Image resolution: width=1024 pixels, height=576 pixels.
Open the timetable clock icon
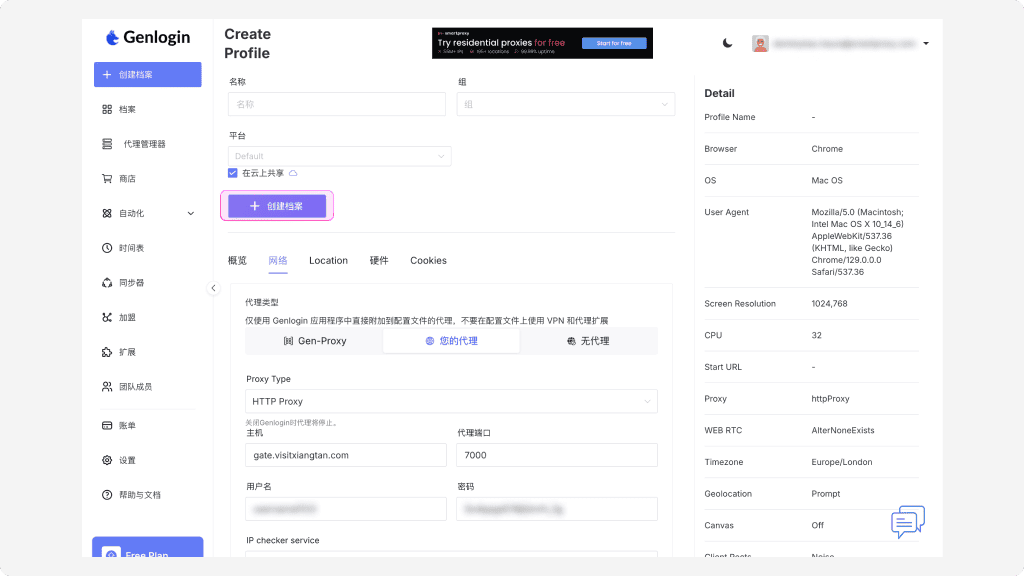[x=107, y=248]
